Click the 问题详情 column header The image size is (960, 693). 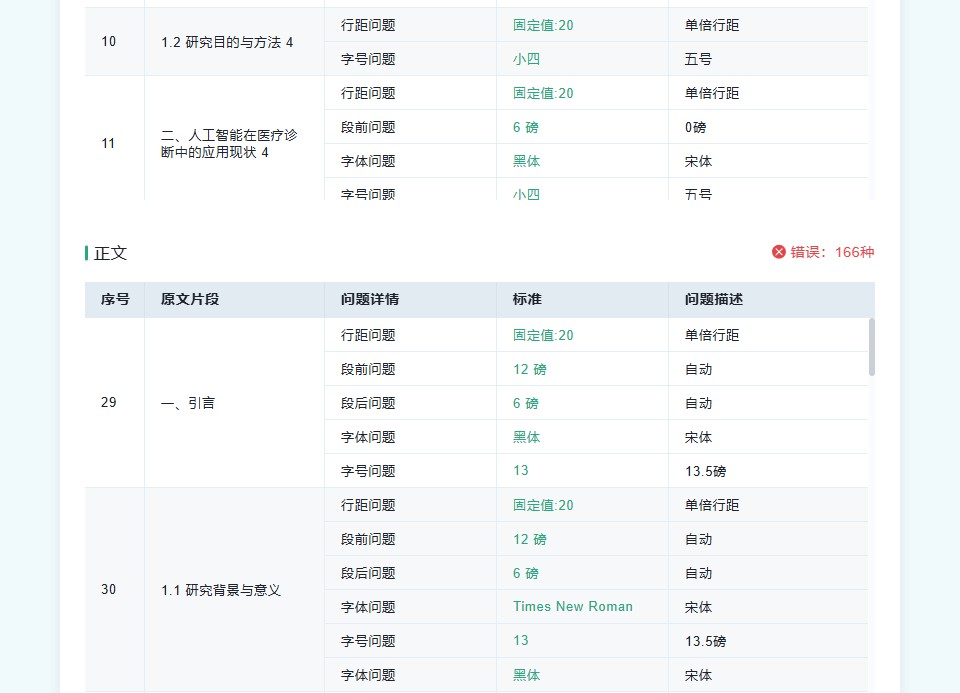pos(370,299)
